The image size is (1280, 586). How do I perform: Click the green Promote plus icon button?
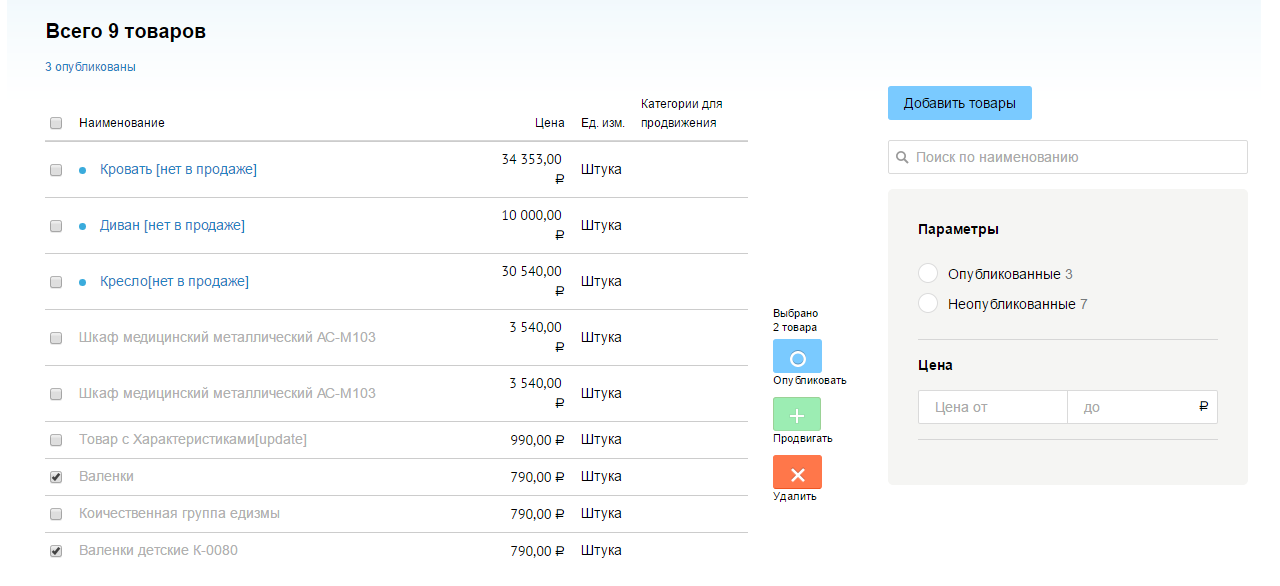(x=797, y=414)
